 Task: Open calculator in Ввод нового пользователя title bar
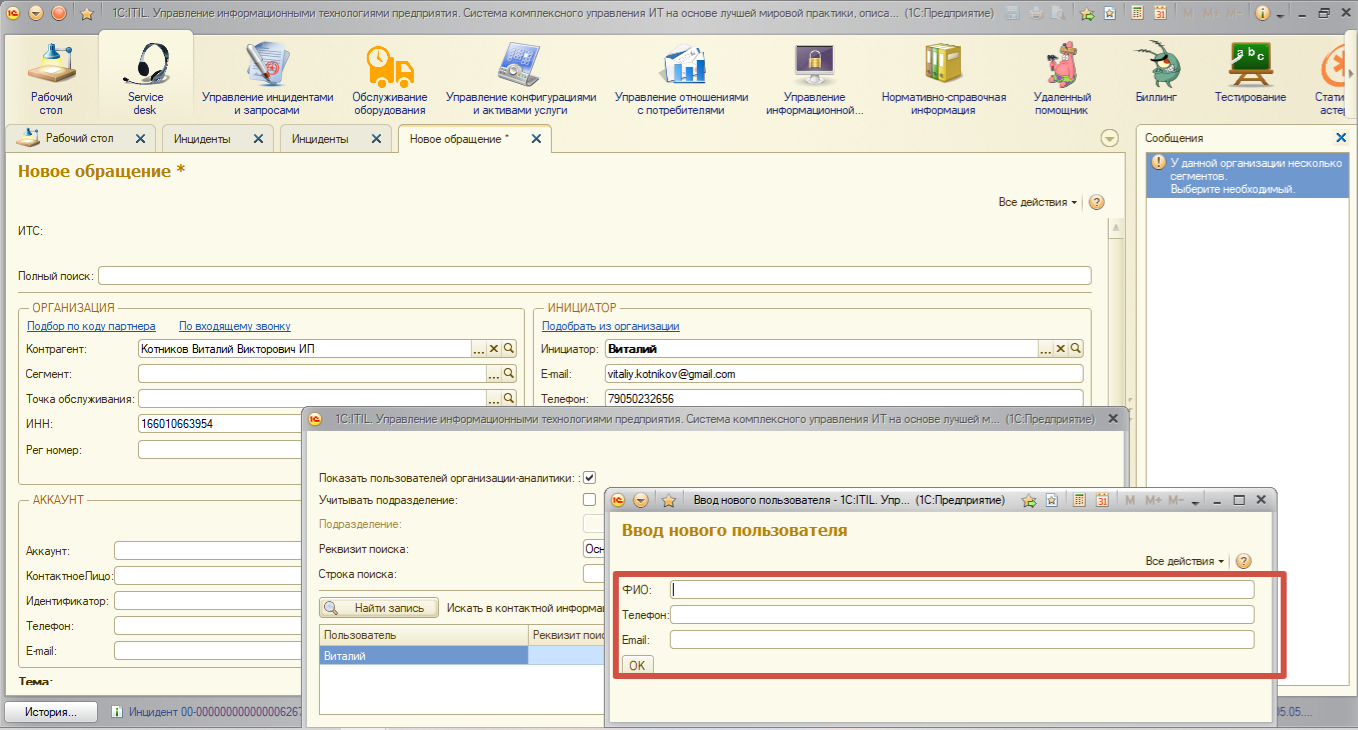(x=1081, y=500)
